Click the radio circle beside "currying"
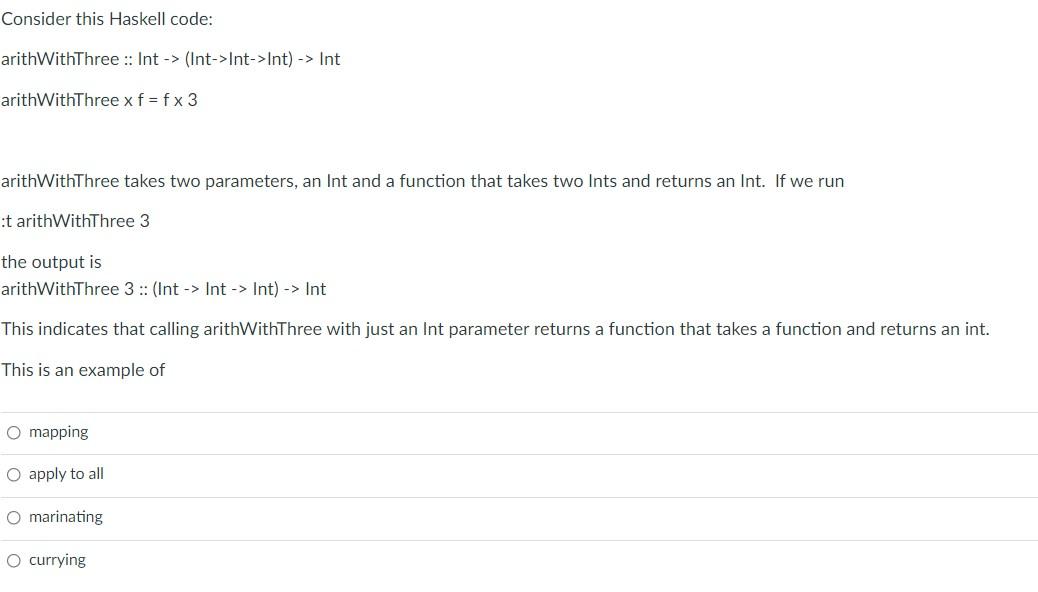The image size is (1038, 592). coord(14,559)
